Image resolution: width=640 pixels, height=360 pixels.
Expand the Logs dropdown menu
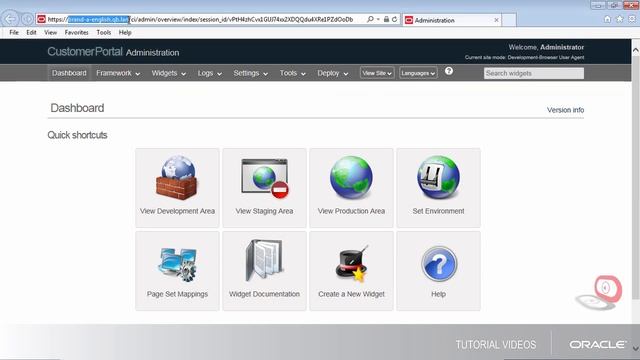pos(209,73)
